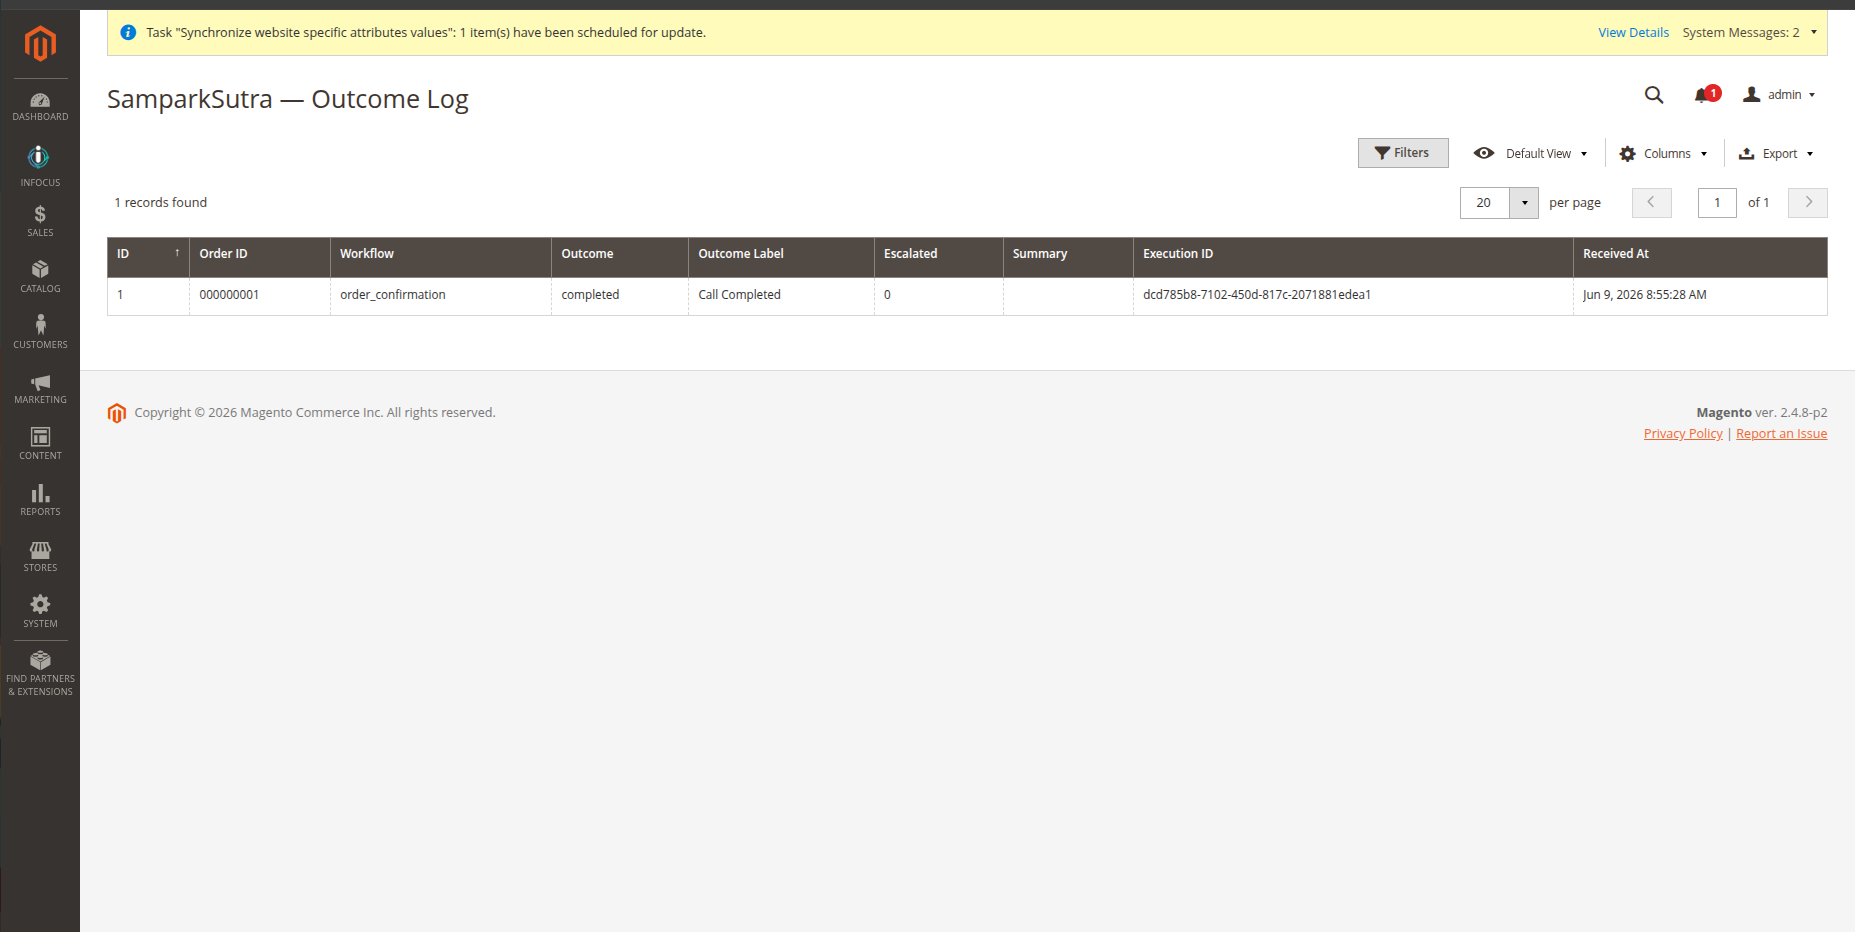Click the current page number input
1855x932 pixels.
pyautogui.click(x=1717, y=203)
